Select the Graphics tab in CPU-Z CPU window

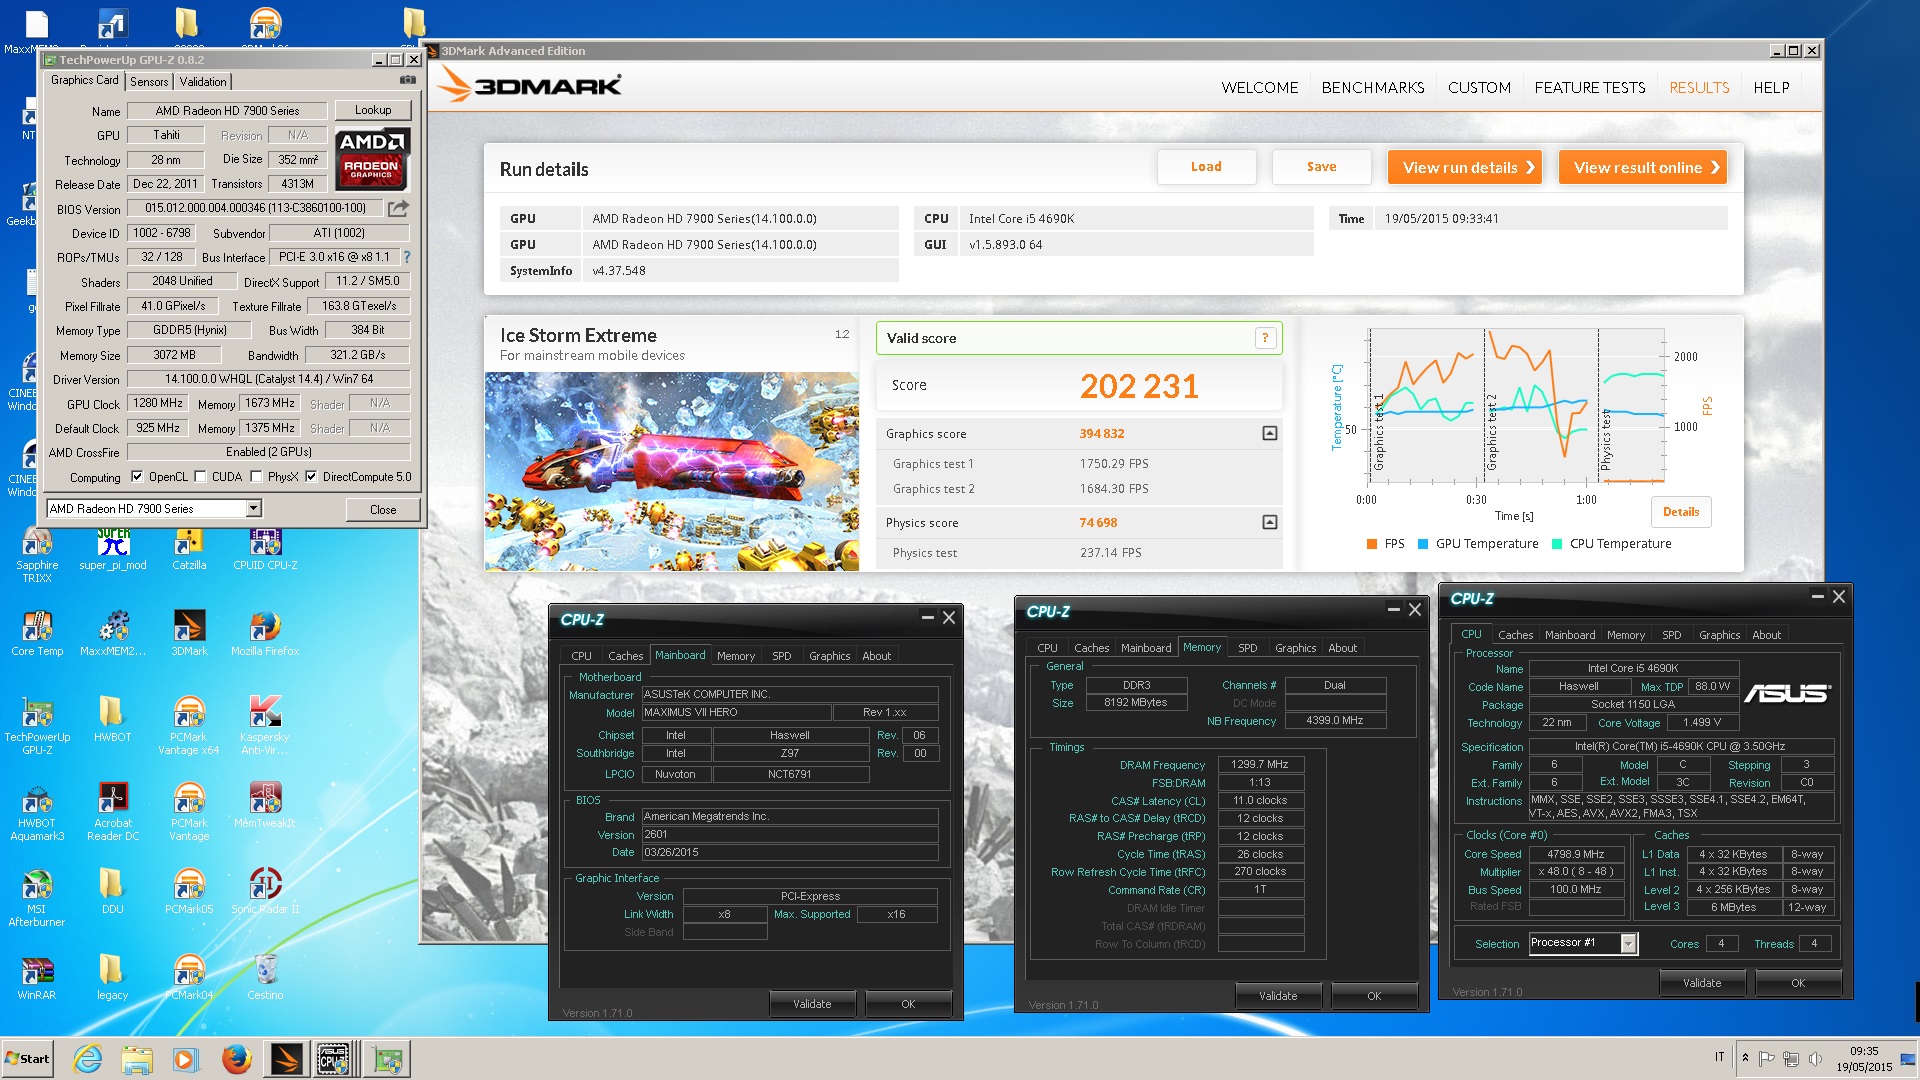click(1719, 635)
